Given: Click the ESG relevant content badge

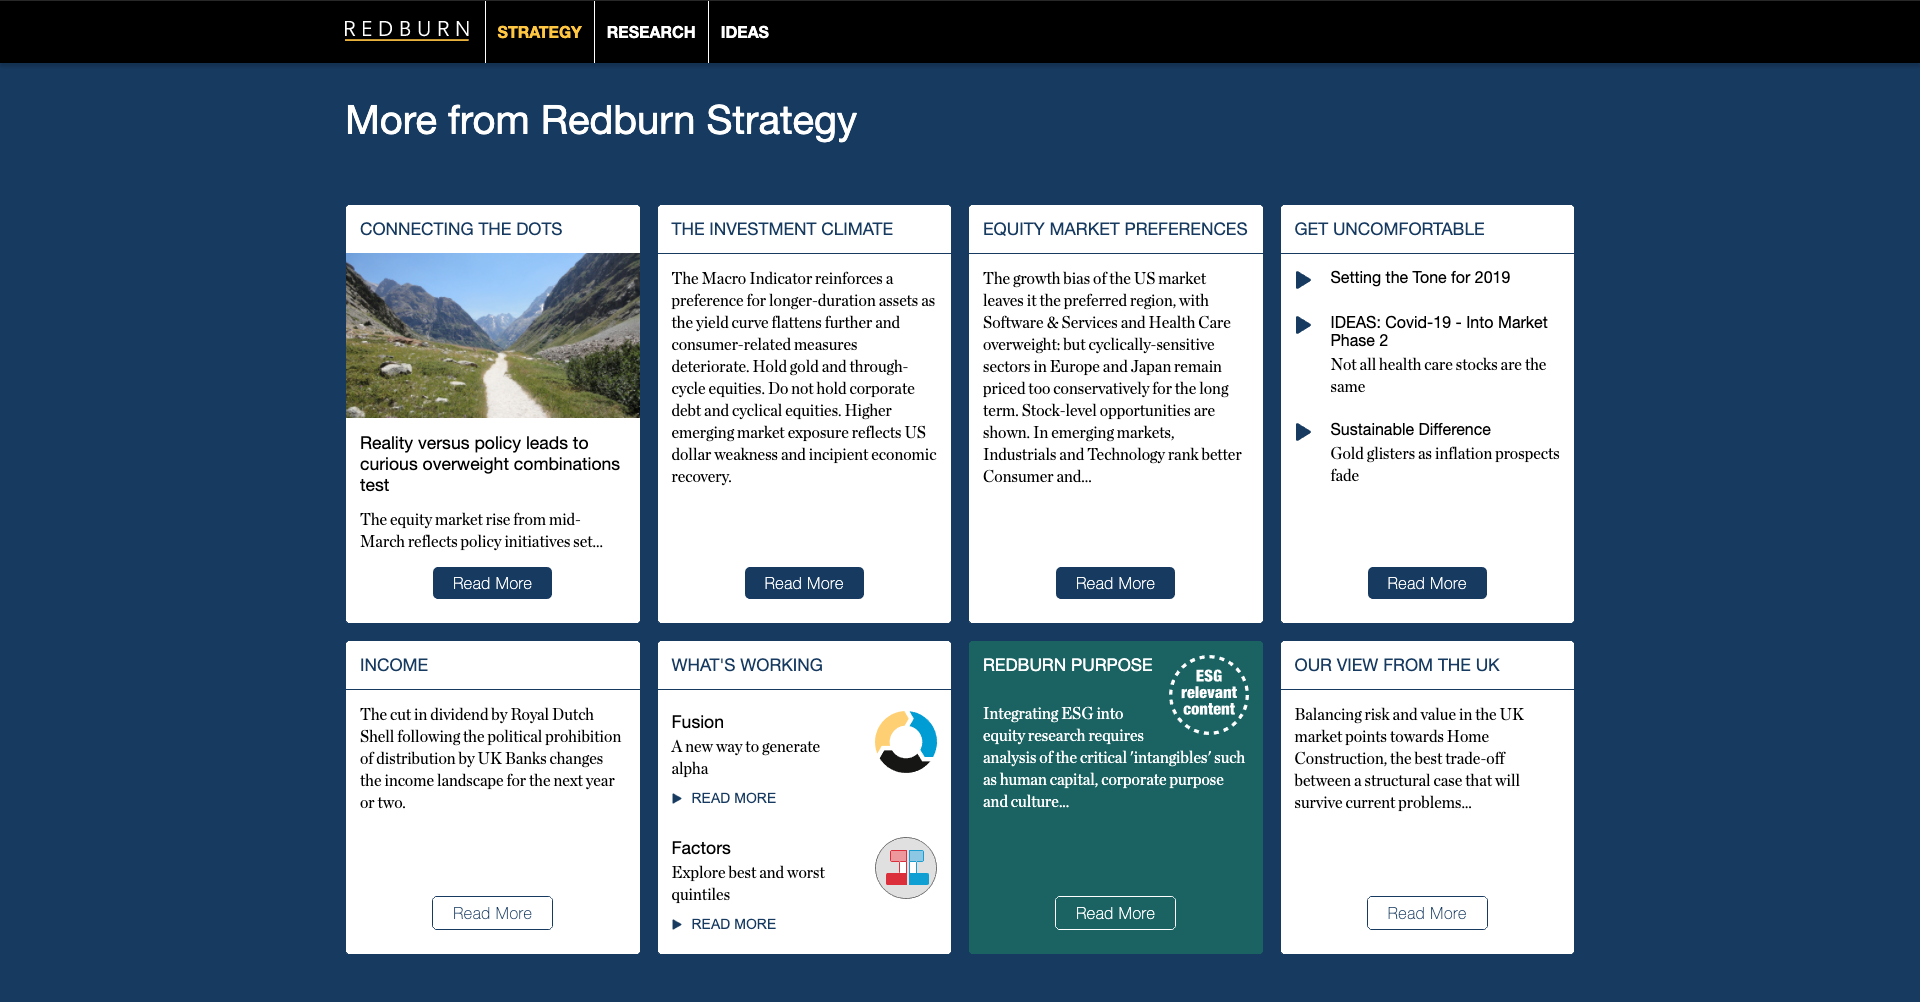Looking at the screenshot, I should click(1209, 694).
